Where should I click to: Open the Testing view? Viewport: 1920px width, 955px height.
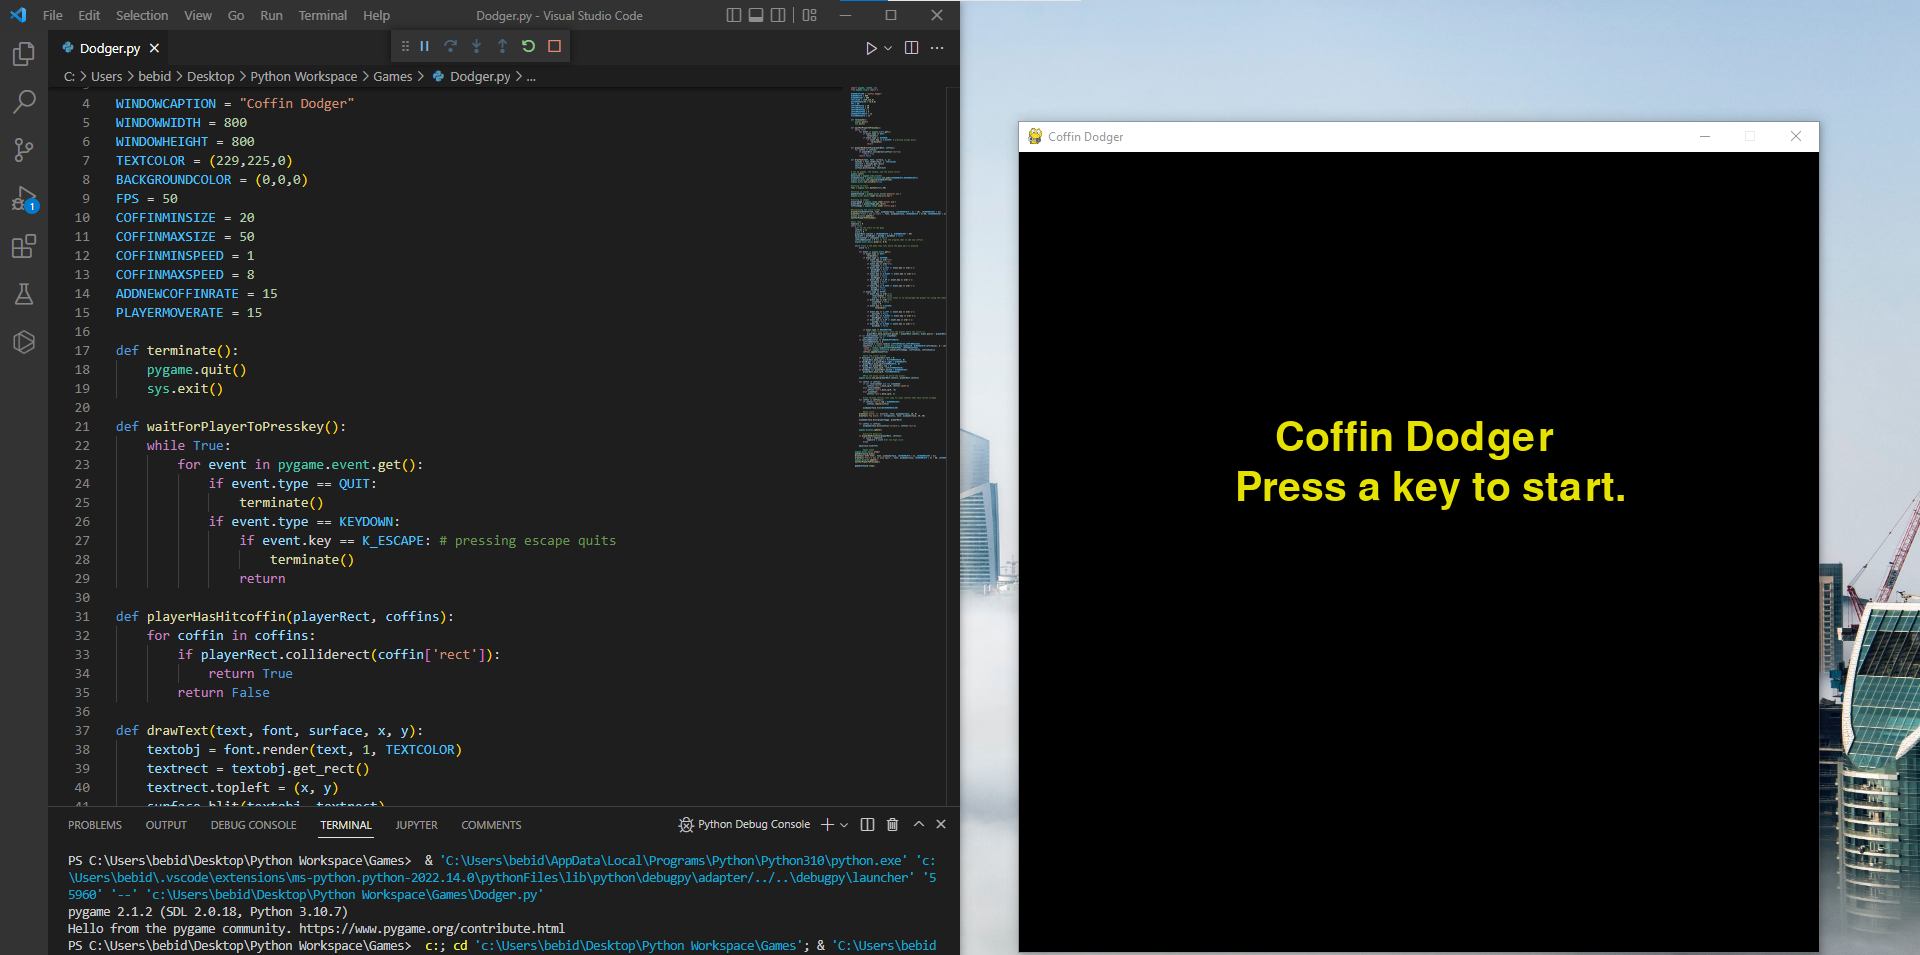[x=24, y=294]
